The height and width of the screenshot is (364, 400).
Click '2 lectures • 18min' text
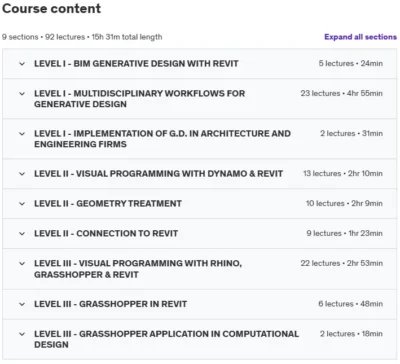point(351,334)
